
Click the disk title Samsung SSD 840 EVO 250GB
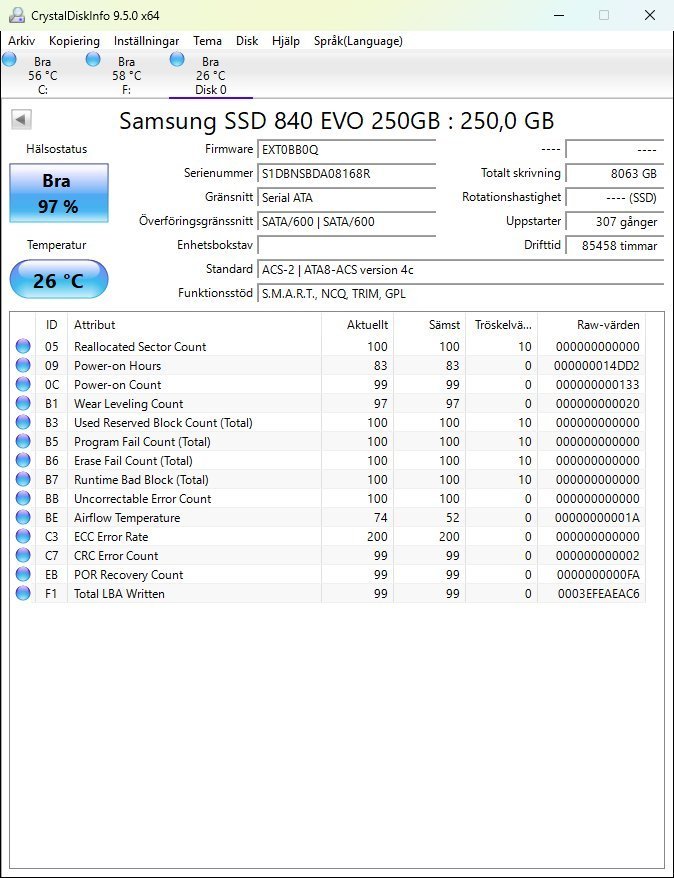click(336, 121)
